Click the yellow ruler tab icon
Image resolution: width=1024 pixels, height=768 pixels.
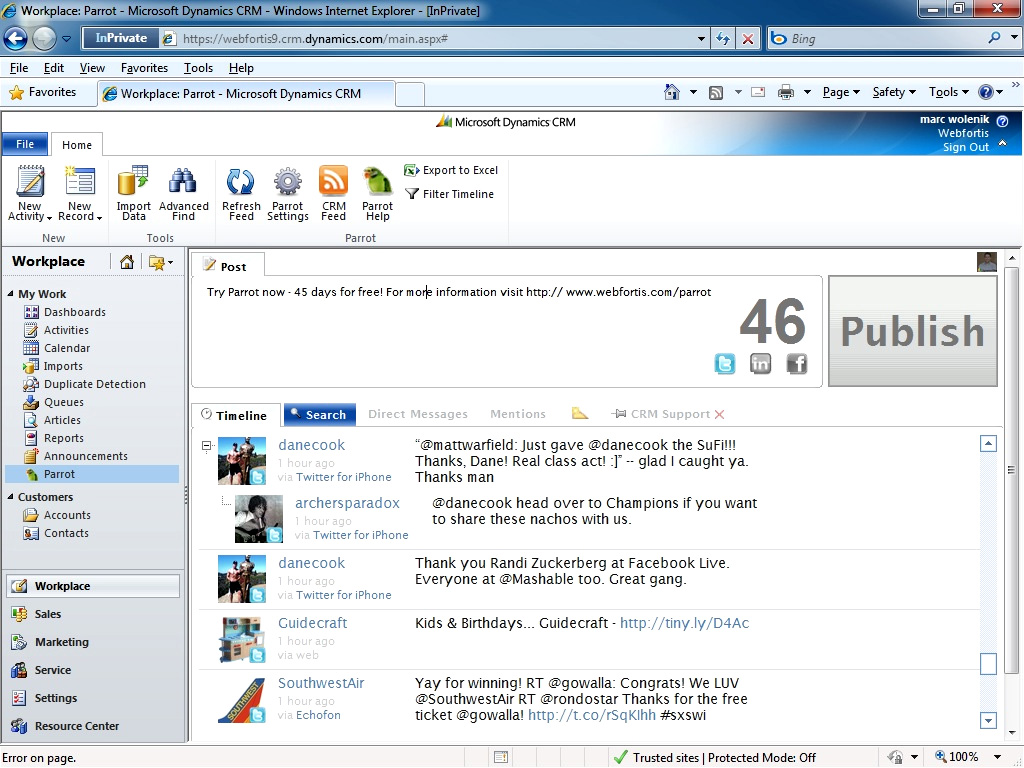tap(580, 413)
